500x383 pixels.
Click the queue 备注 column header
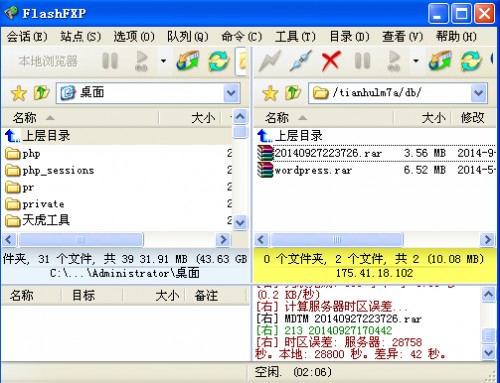216,295
